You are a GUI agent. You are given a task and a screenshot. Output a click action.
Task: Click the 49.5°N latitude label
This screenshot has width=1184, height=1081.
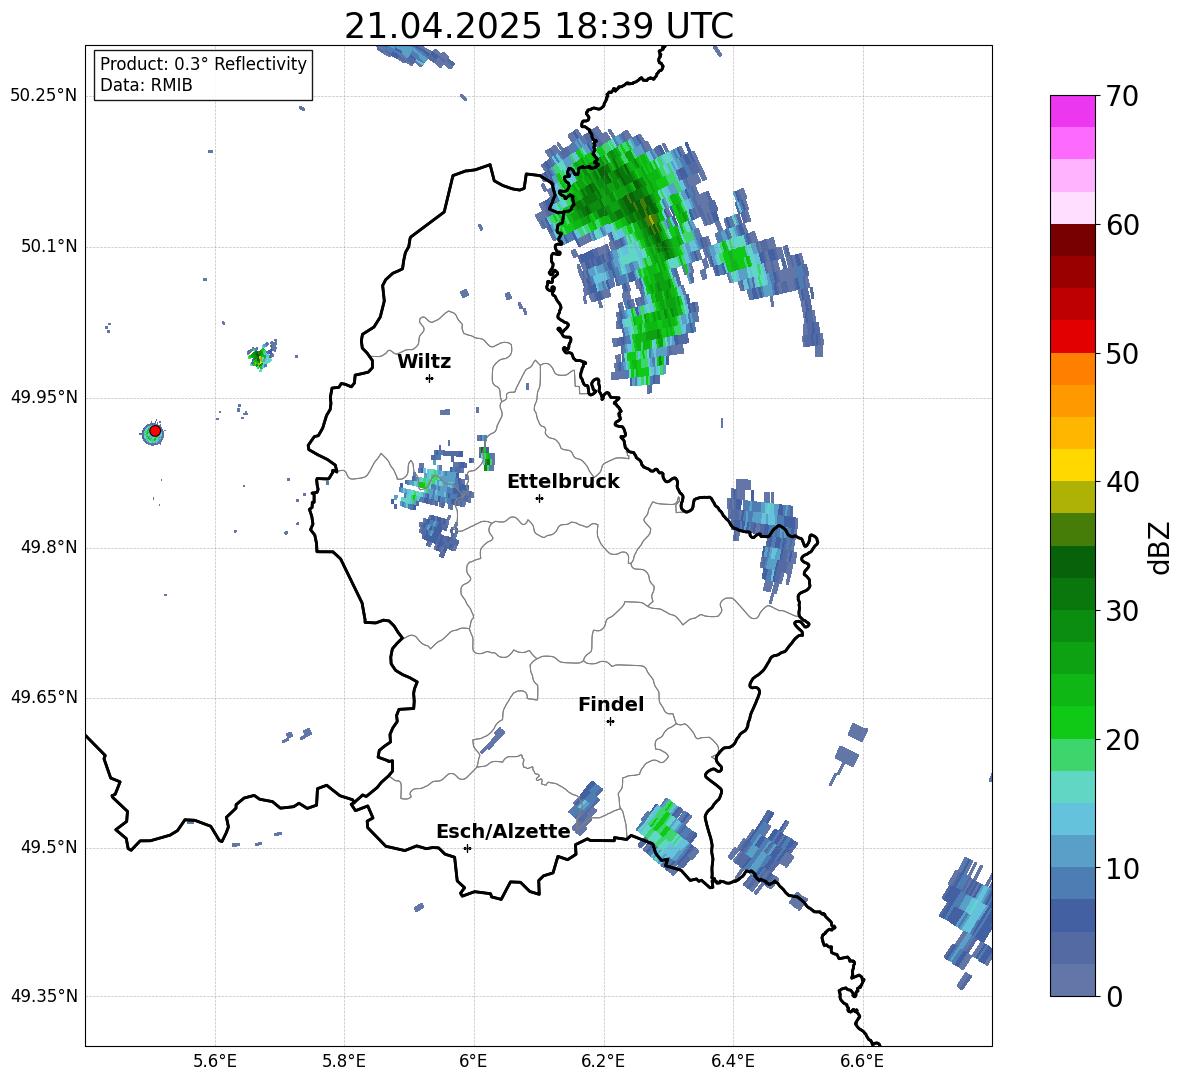tap(48, 847)
